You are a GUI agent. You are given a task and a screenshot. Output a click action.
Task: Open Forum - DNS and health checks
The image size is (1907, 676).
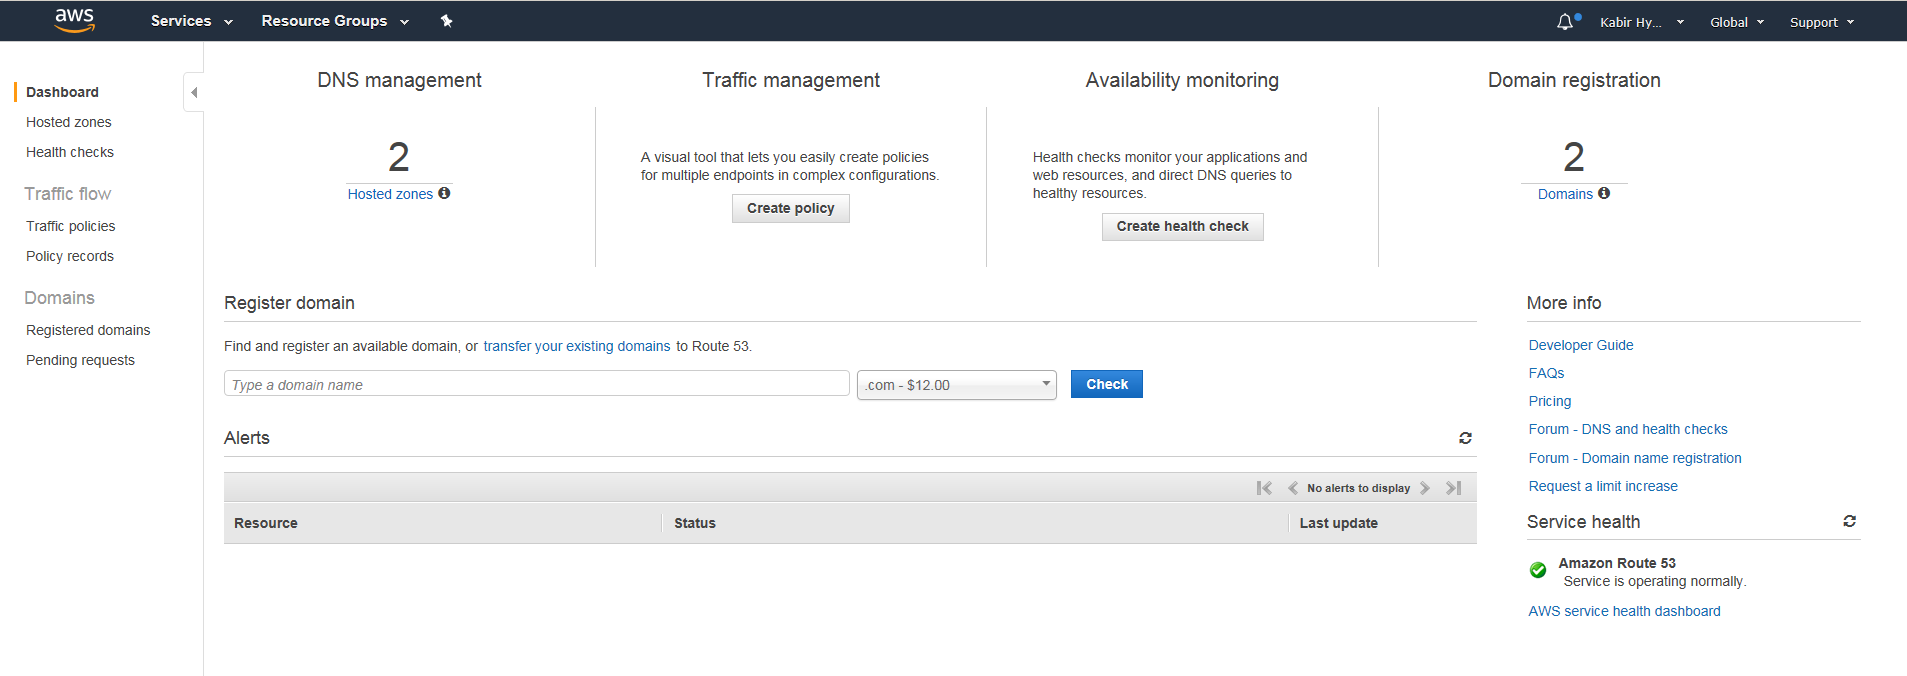point(1628,429)
